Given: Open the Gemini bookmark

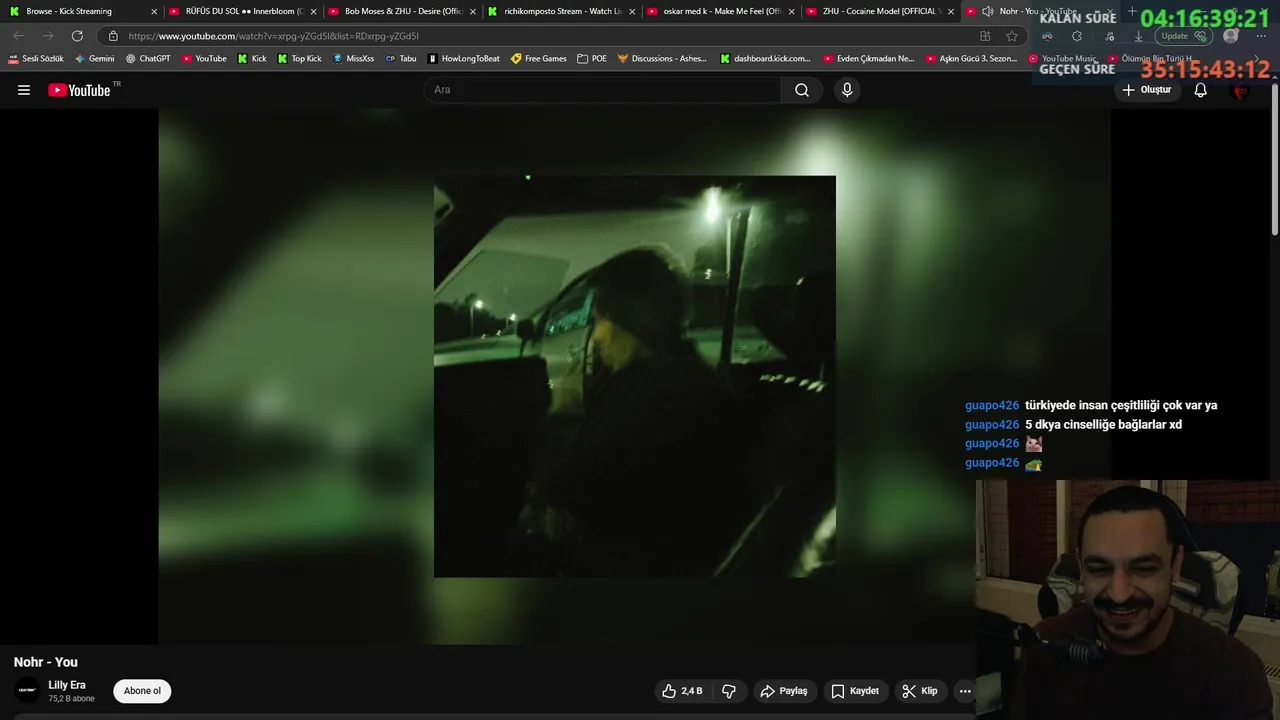Looking at the screenshot, I should (x=95, y=59).
